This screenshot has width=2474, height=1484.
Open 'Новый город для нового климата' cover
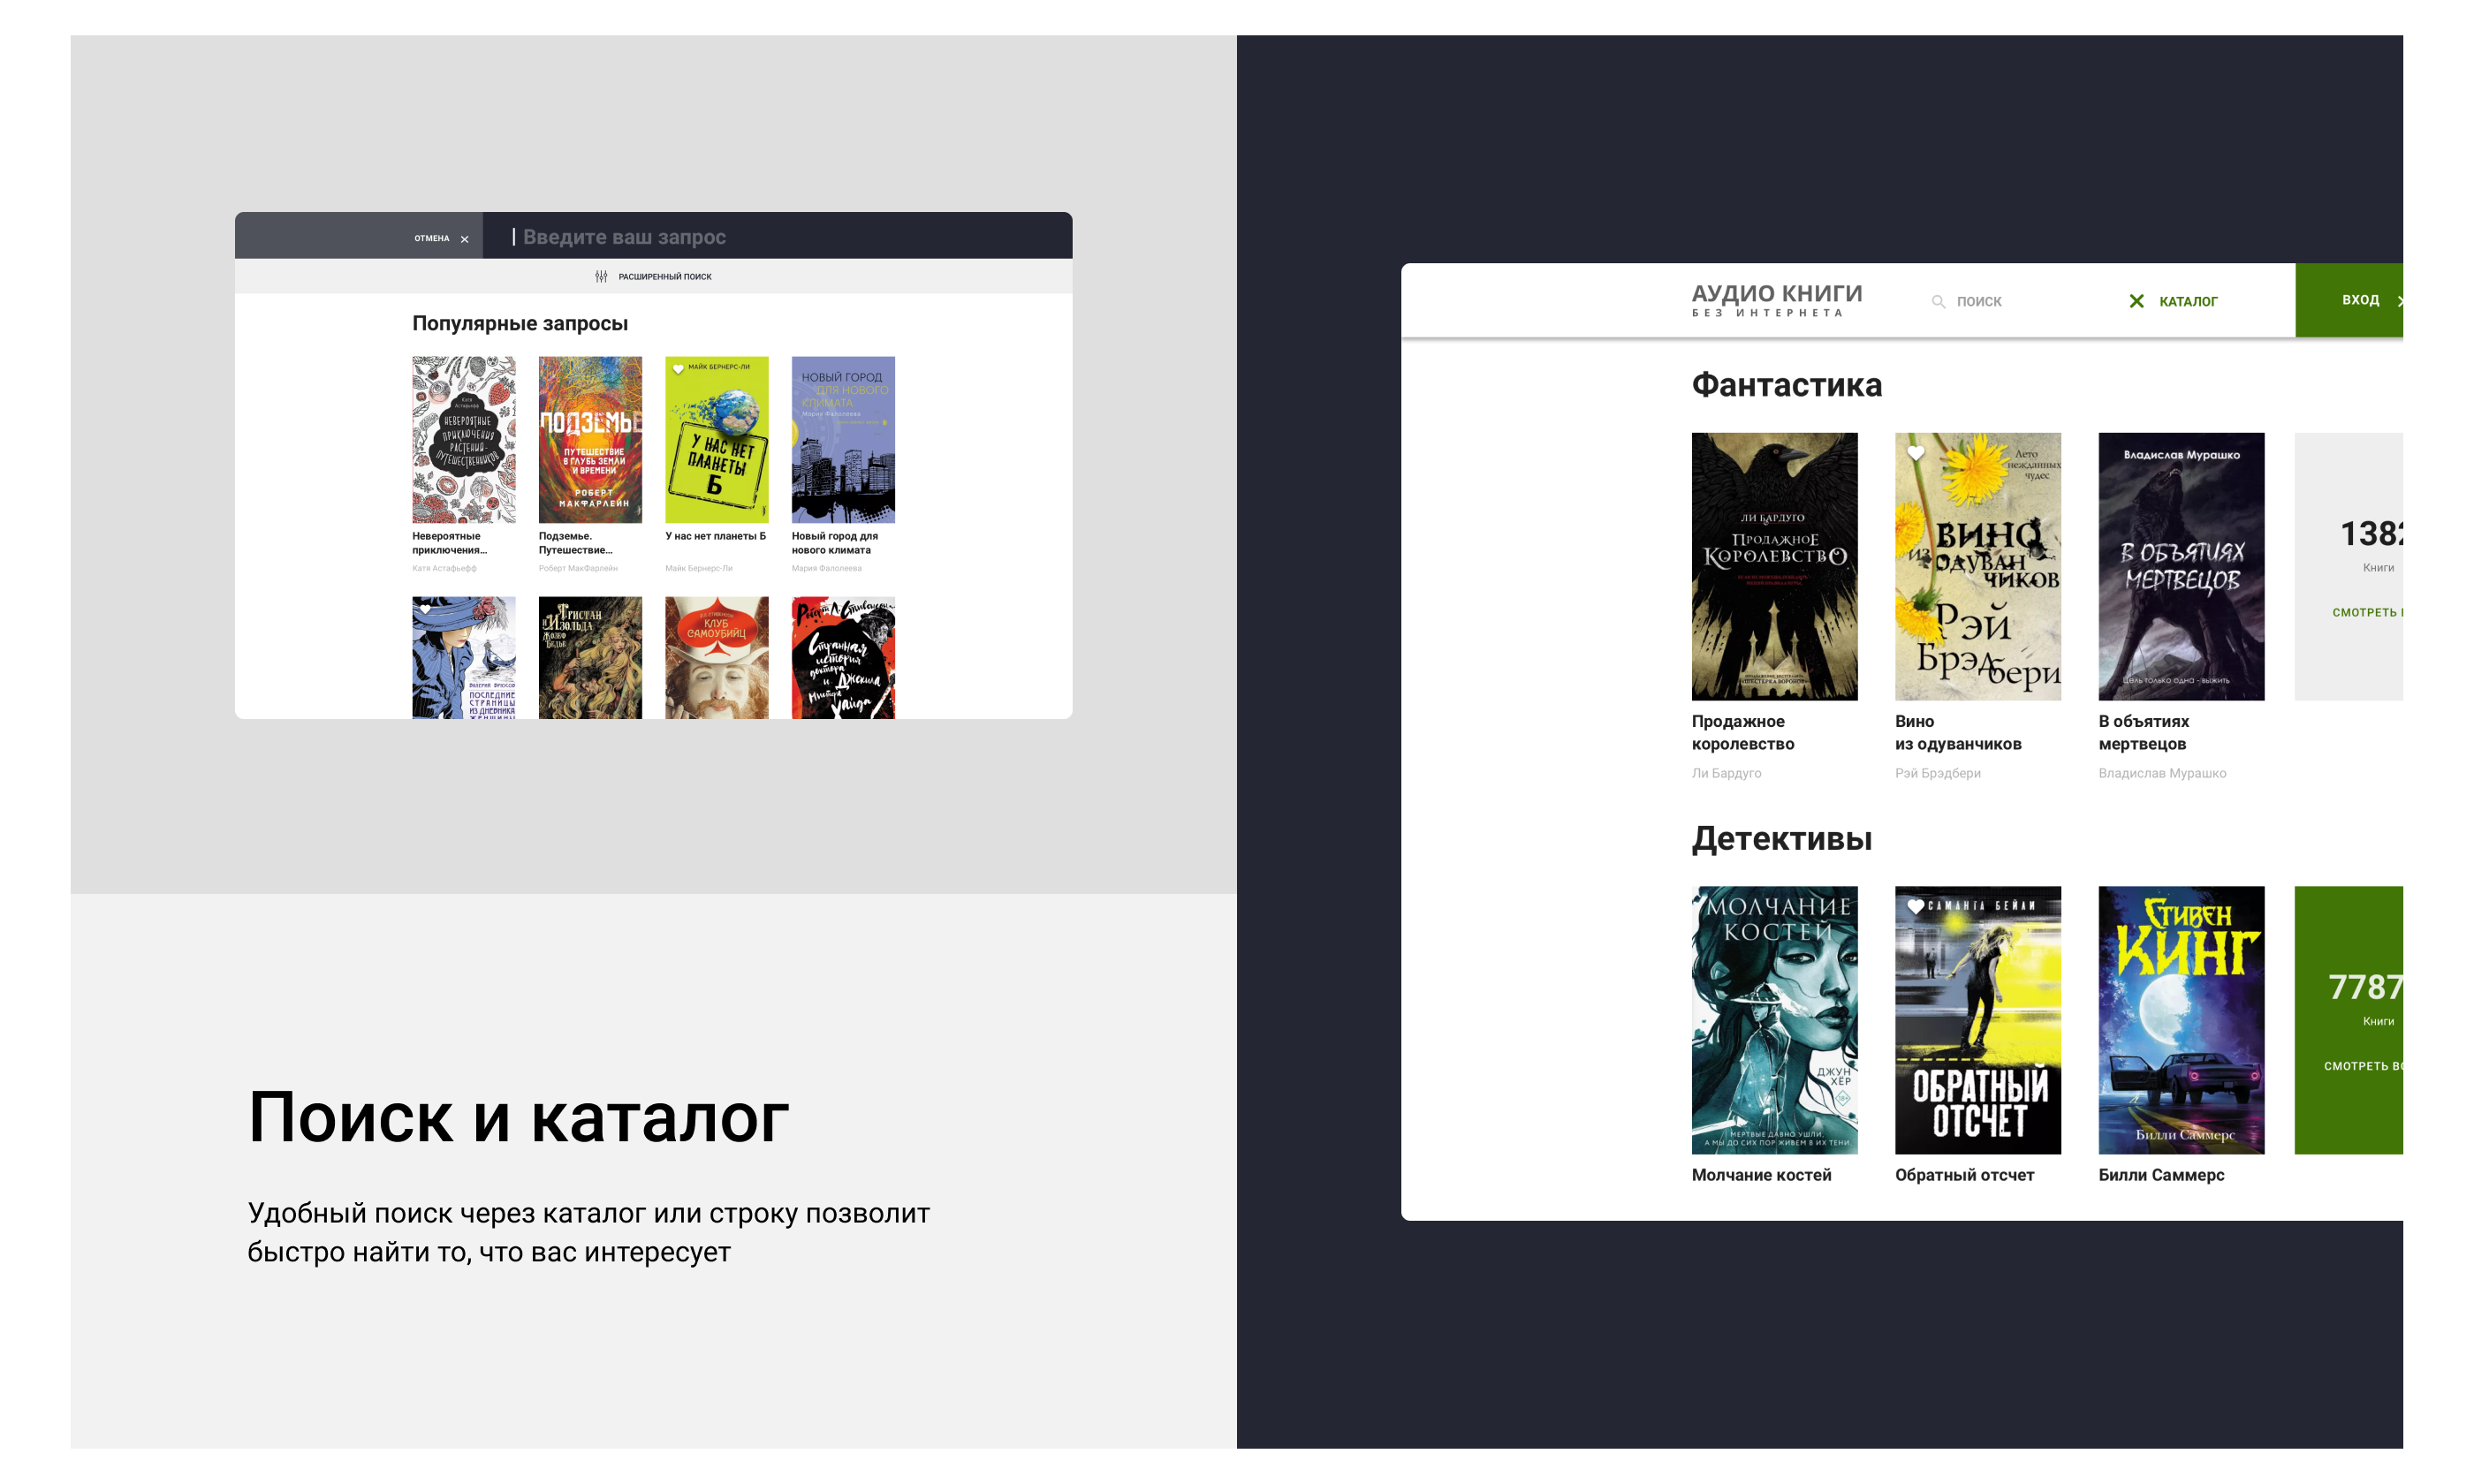(x=843, y=440)
